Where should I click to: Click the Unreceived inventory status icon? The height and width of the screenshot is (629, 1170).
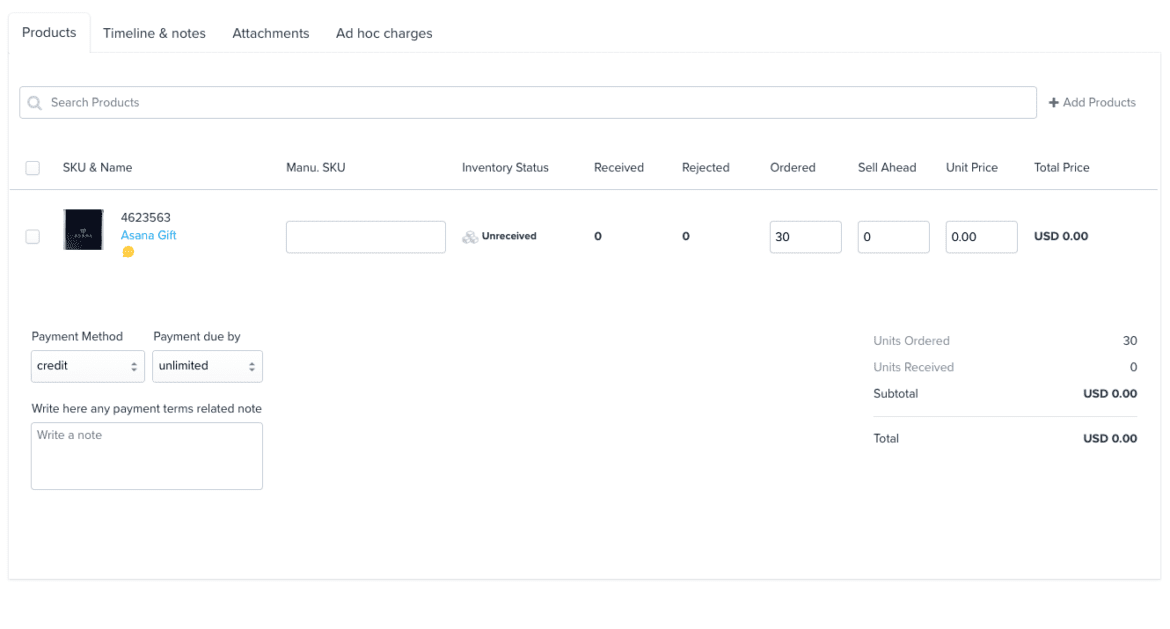(470, 237)
